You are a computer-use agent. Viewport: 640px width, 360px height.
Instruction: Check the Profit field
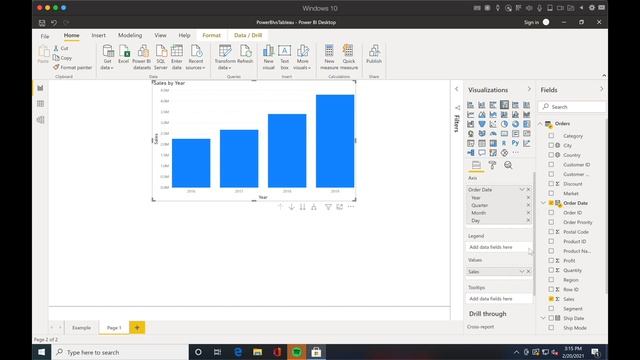point(551,260)
